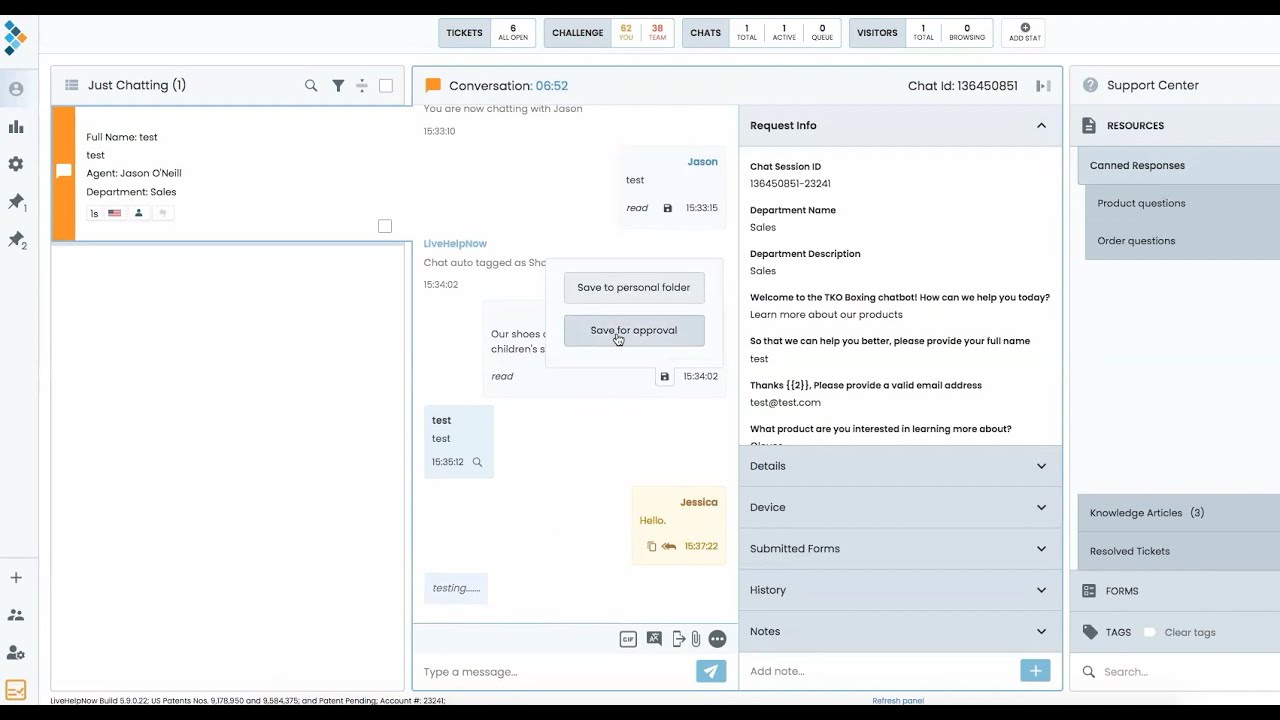
Task: Click the Add Stat plus icon
Action: point(1025,28)
